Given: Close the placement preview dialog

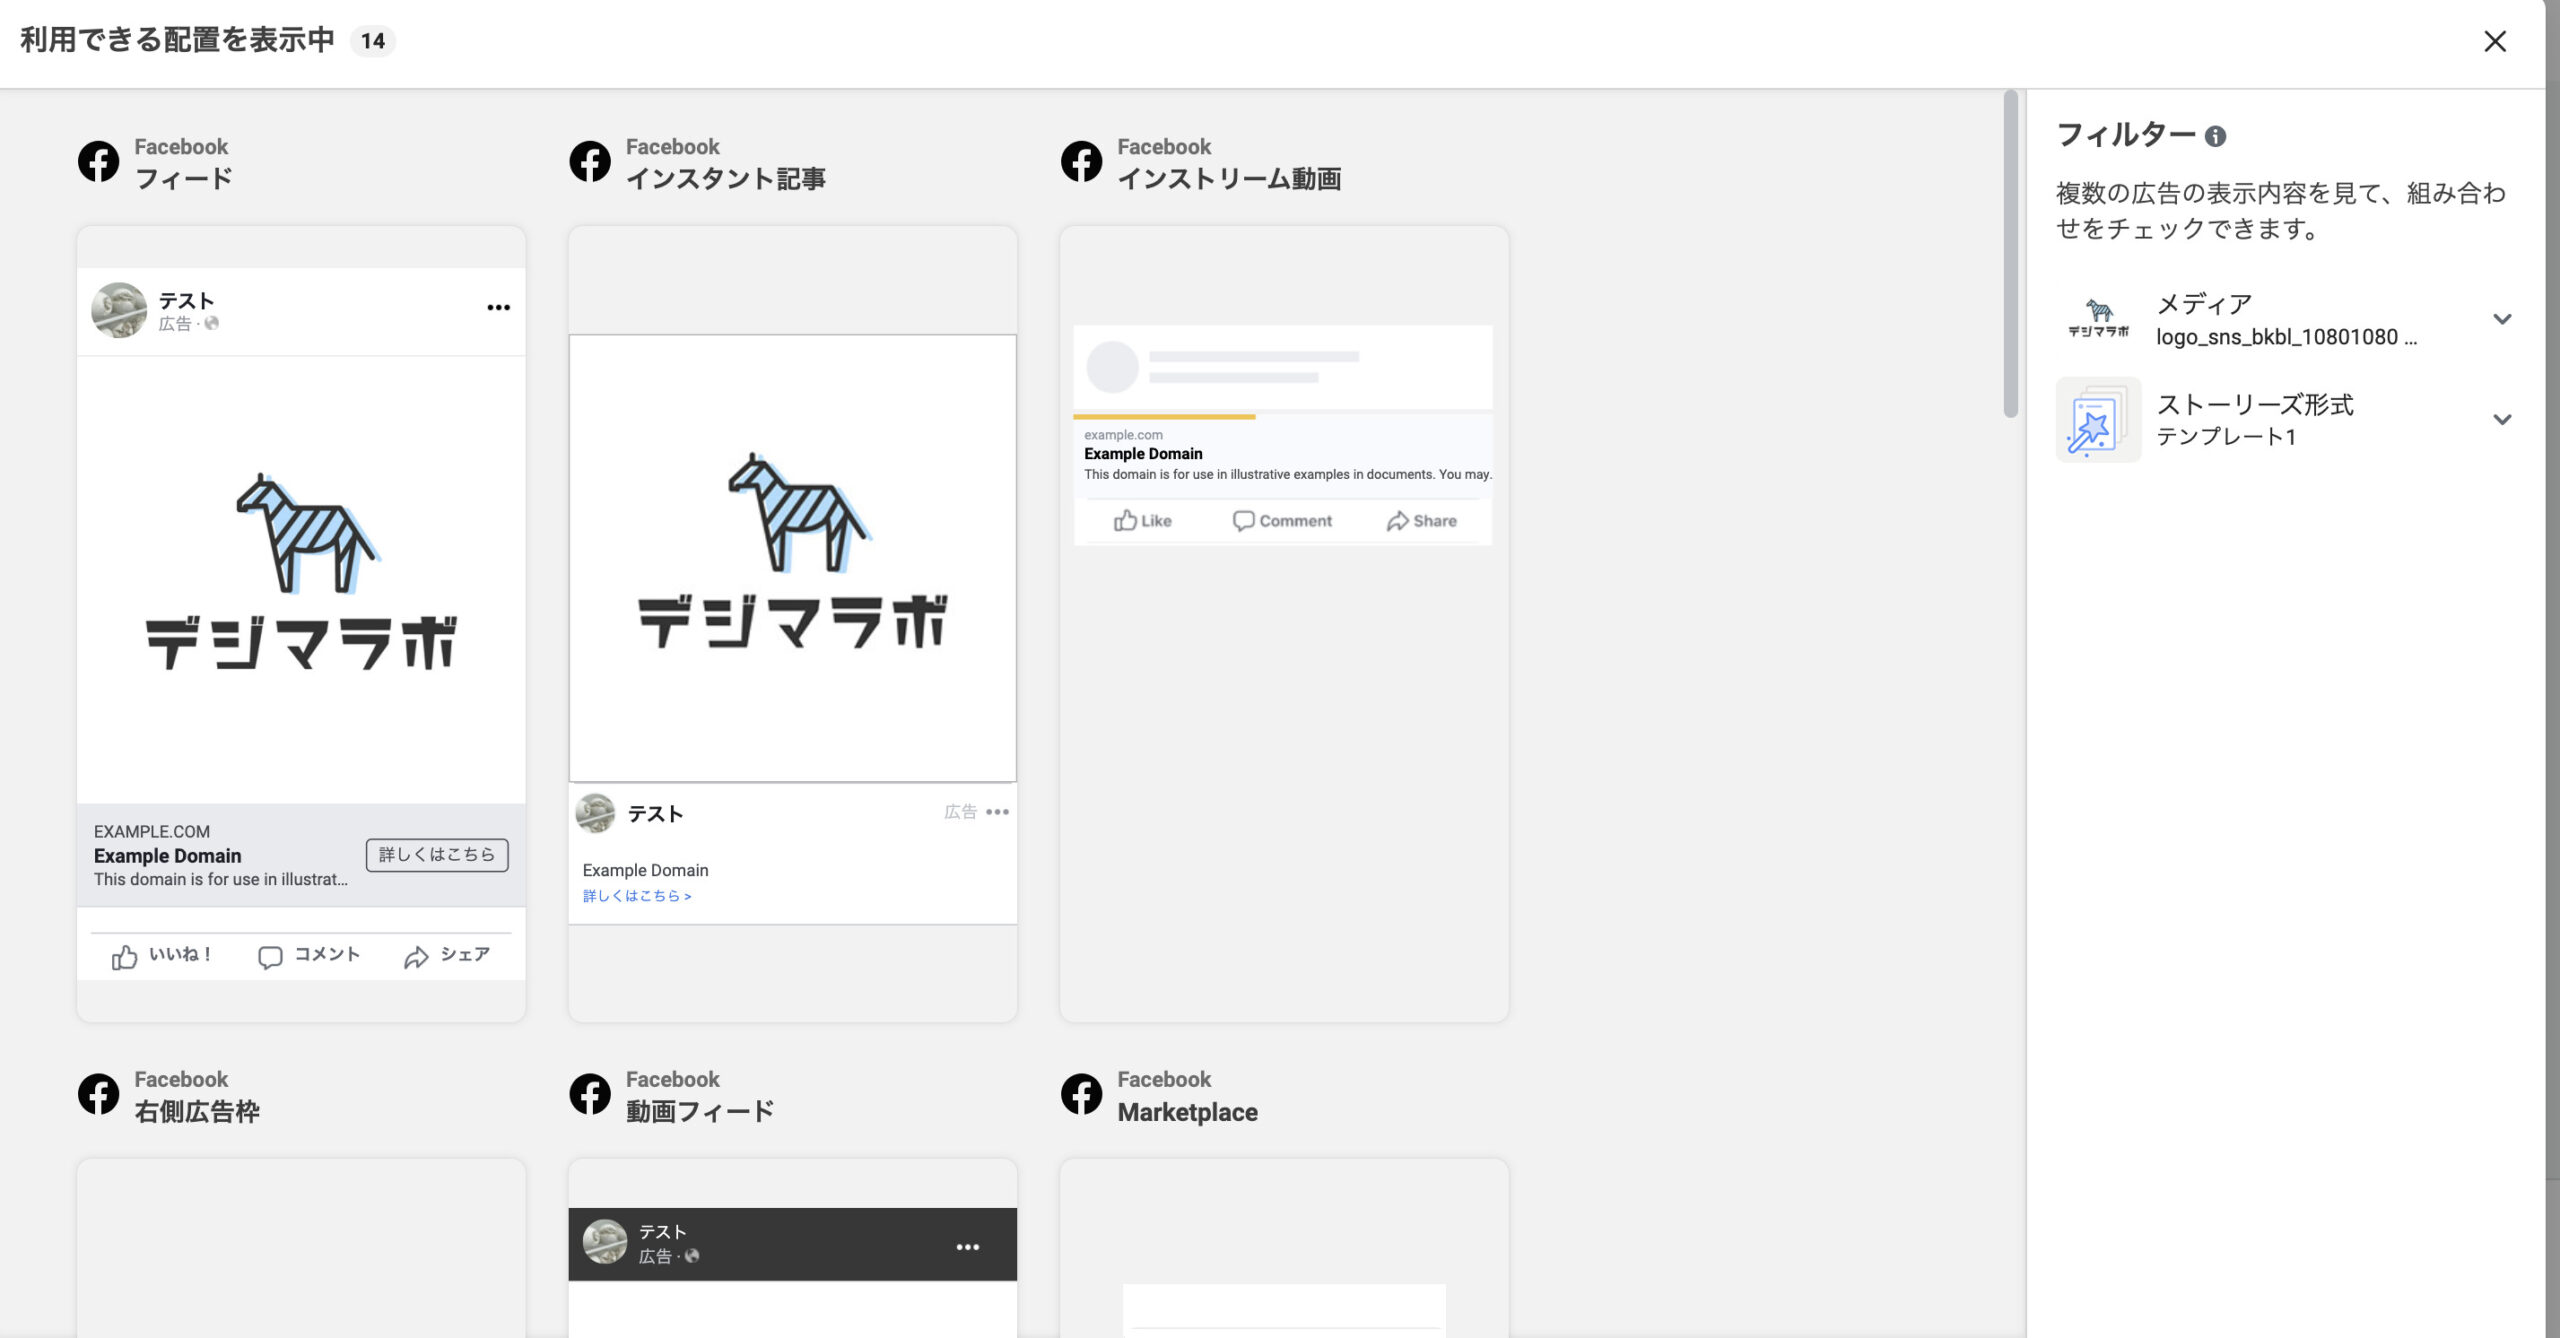Looking at the screenshot, I should pyautogui.click(x=2495, y=41).
